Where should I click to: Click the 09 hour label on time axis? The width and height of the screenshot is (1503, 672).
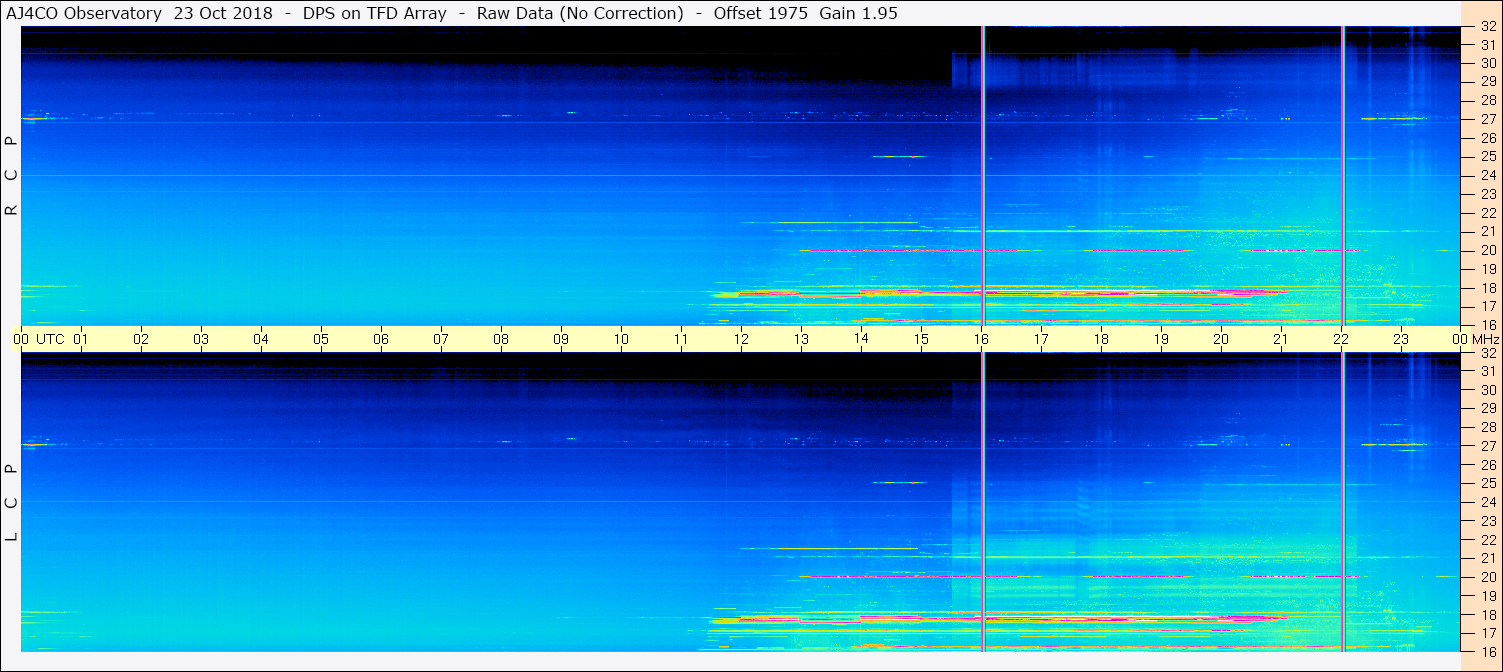(x=561, y=339)
